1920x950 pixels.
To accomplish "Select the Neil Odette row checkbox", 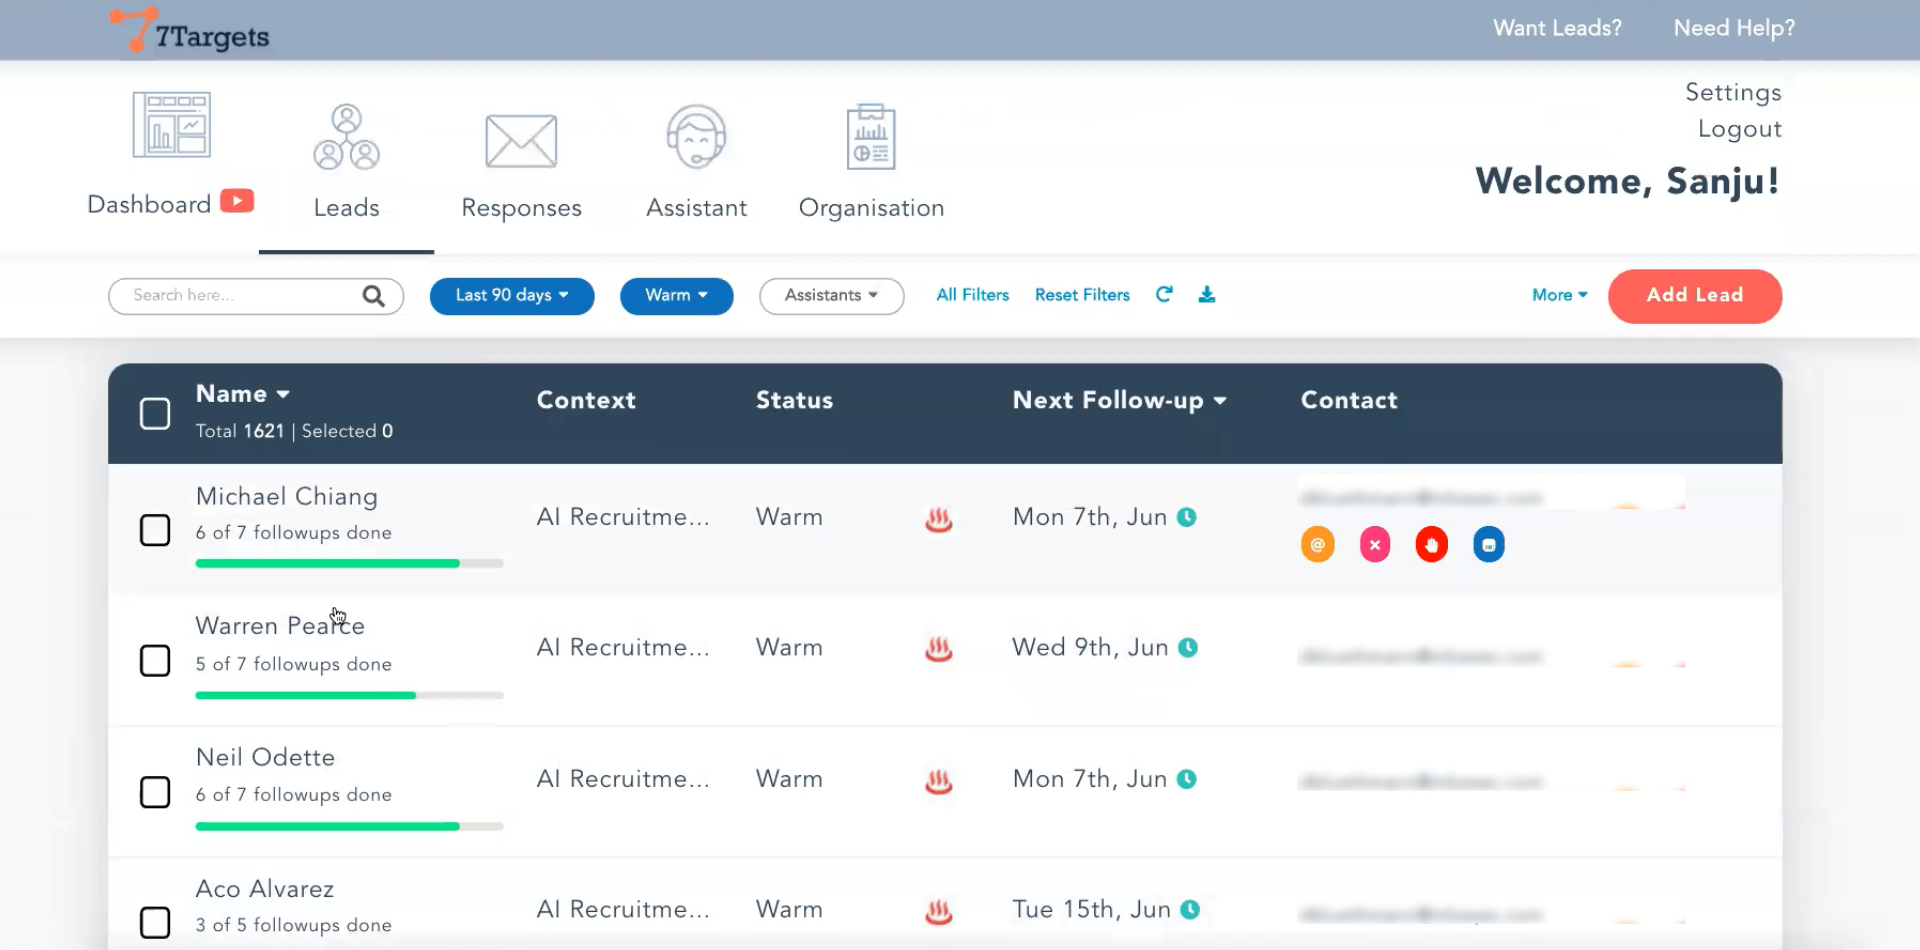I will [155, 792].
